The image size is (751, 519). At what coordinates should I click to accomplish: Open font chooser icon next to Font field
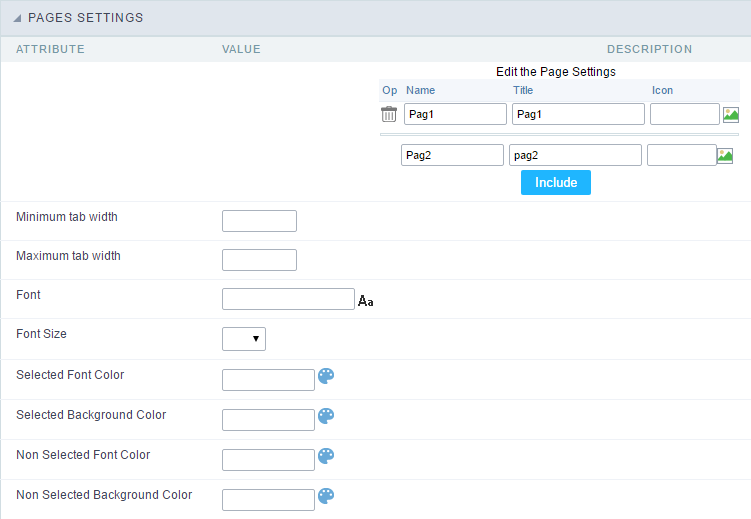tap(365, 300)
